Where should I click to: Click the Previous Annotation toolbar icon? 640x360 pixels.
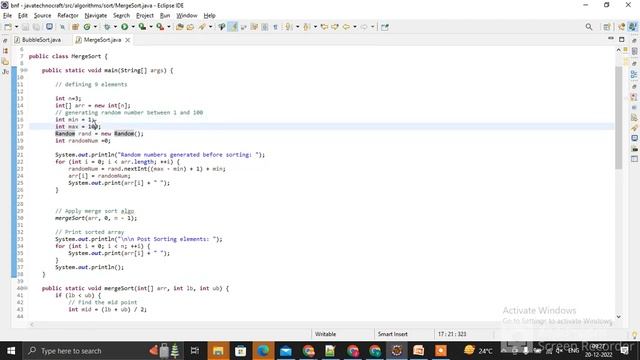(x=307, y=27)
